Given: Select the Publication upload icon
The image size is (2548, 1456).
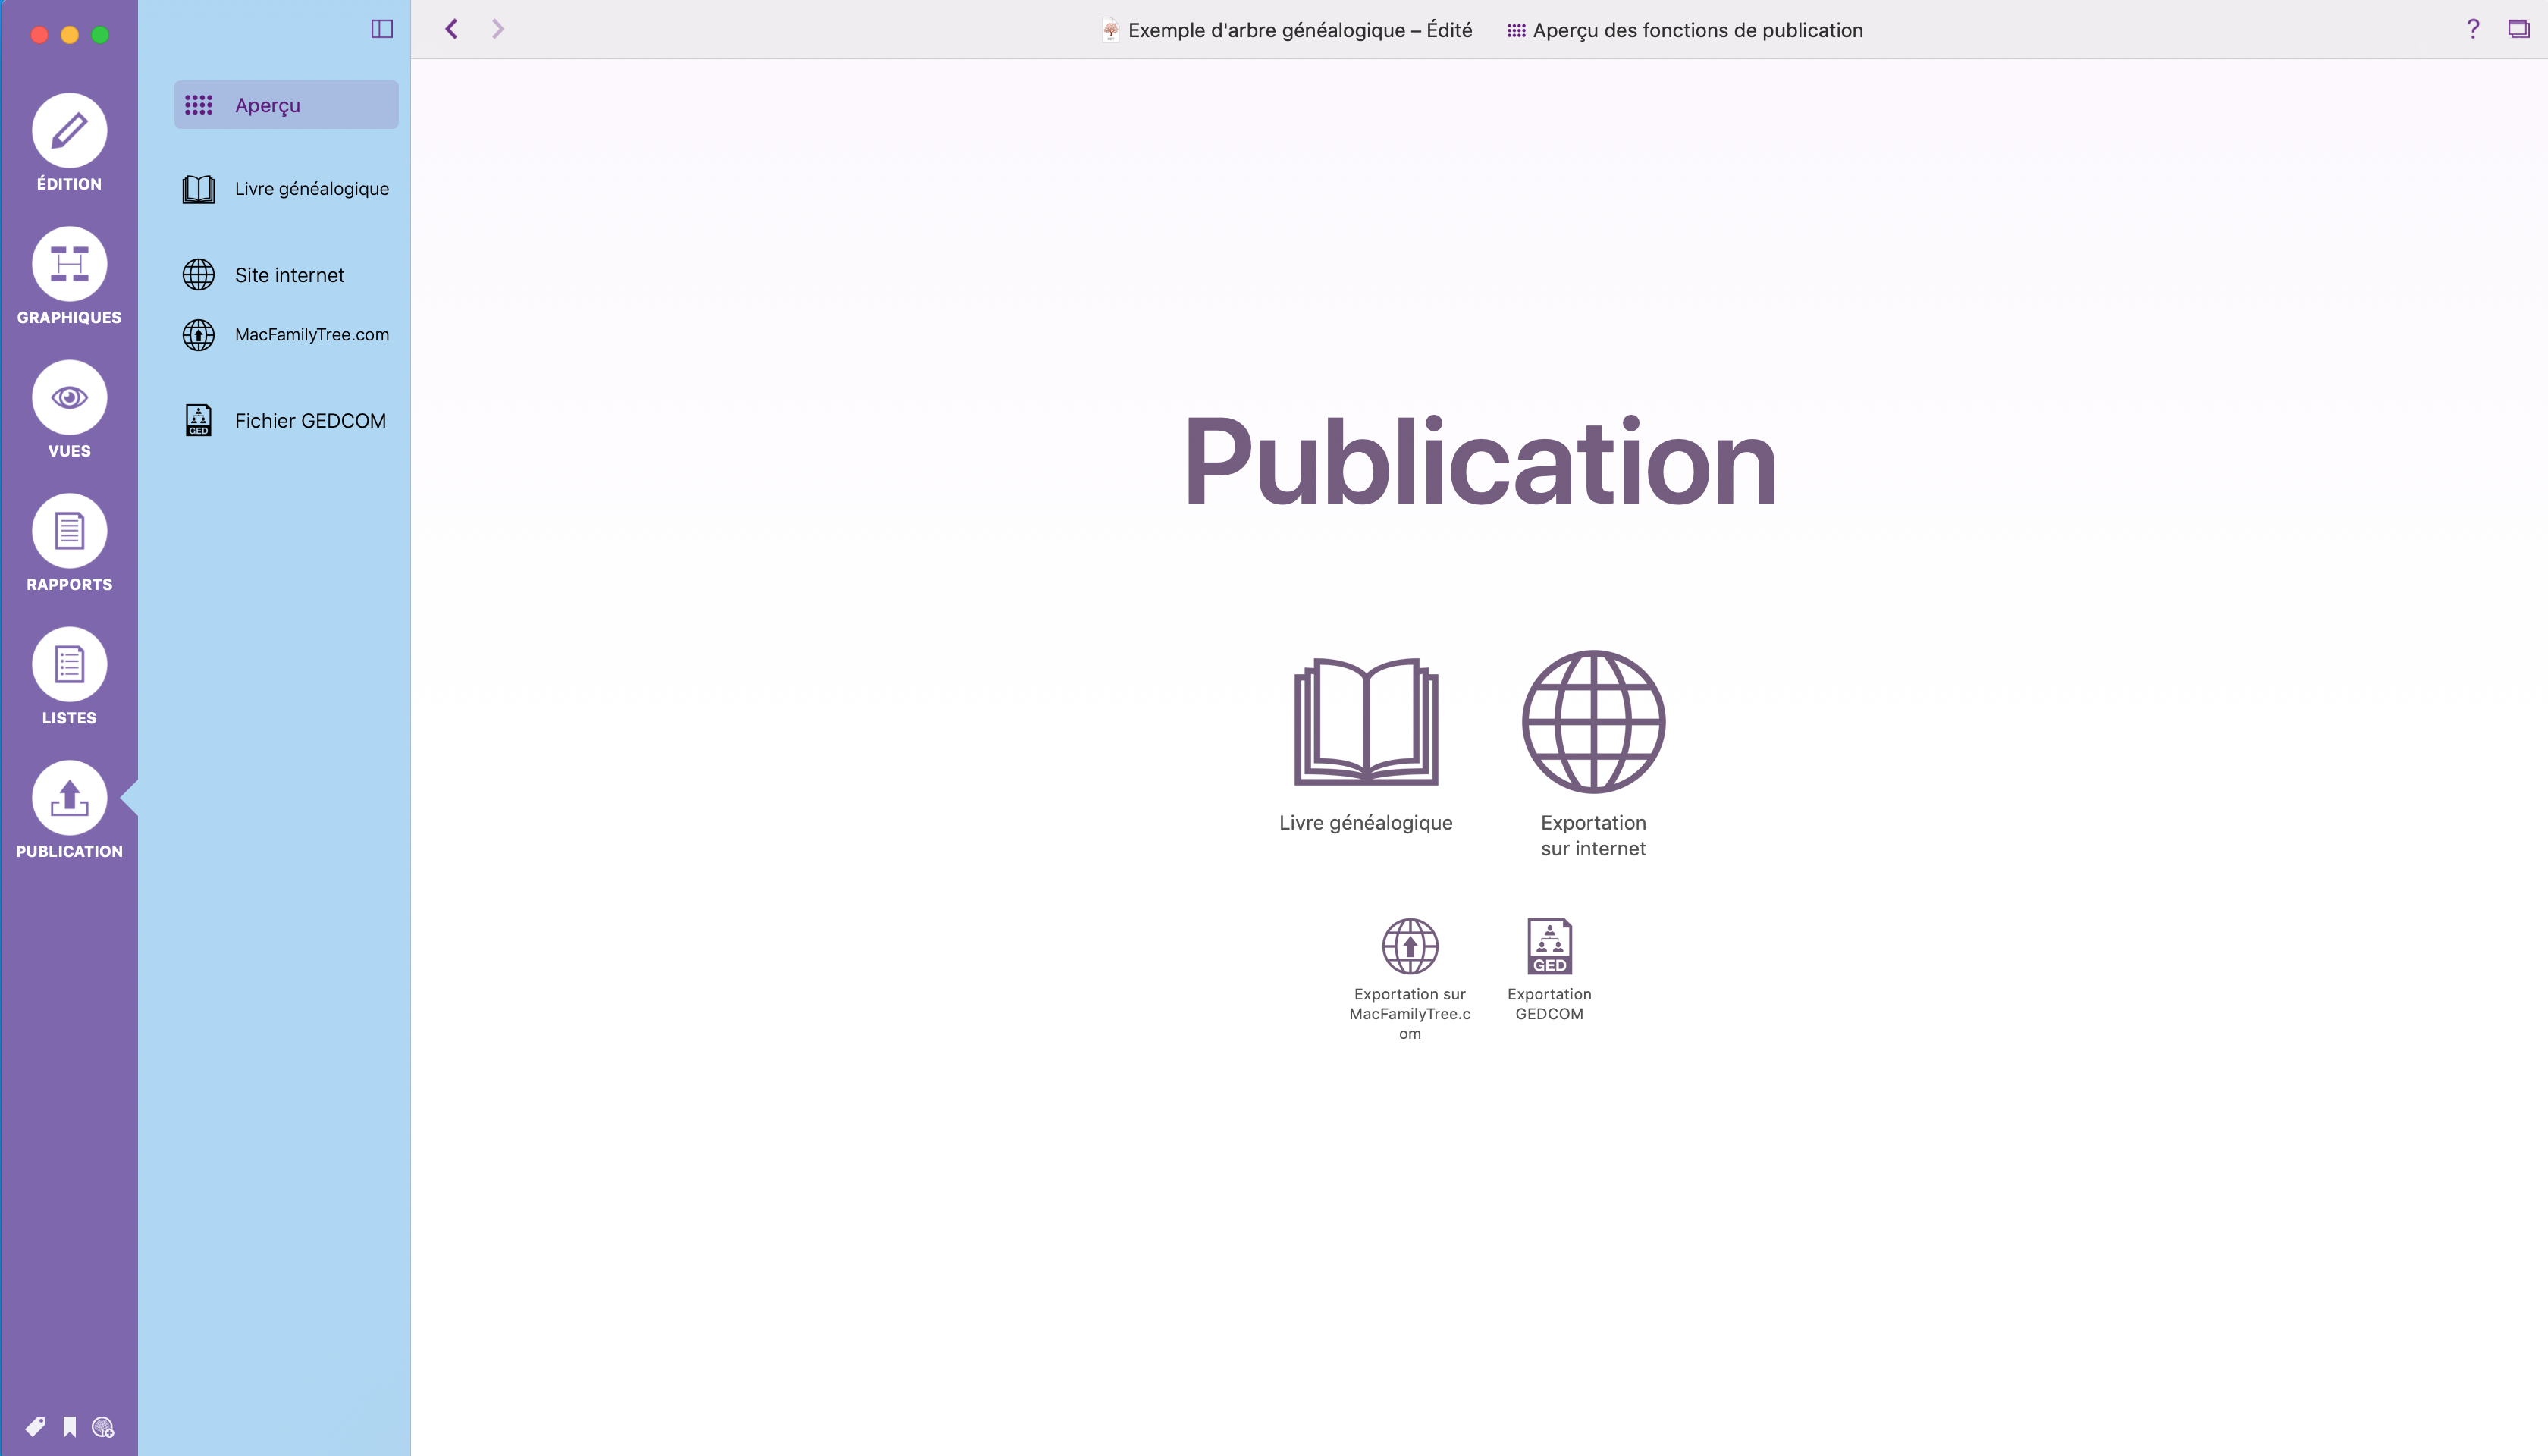Looking at the screenshot, I should point(69,798).
